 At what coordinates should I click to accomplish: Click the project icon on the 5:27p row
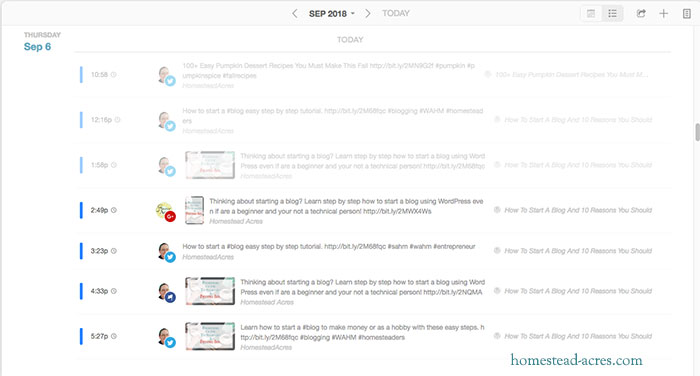click(497, 336)
